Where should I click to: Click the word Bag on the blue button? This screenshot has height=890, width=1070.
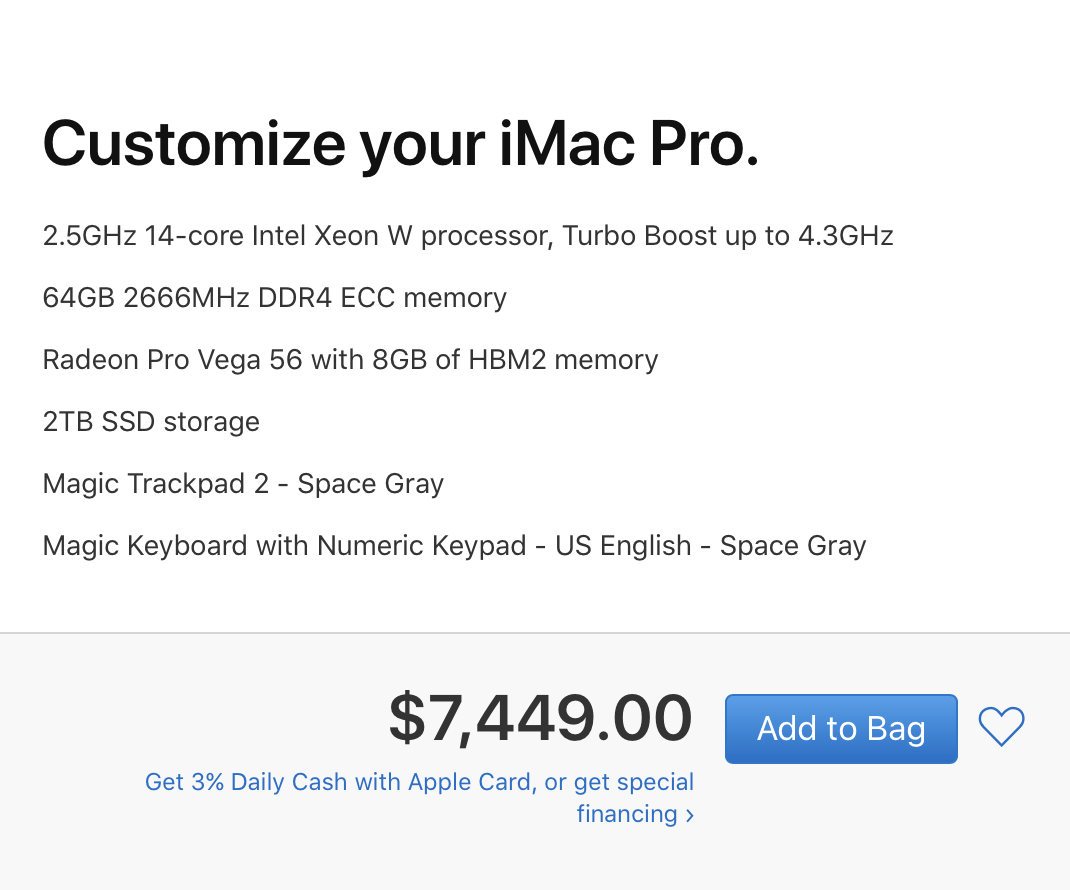[x=896, y=730]
